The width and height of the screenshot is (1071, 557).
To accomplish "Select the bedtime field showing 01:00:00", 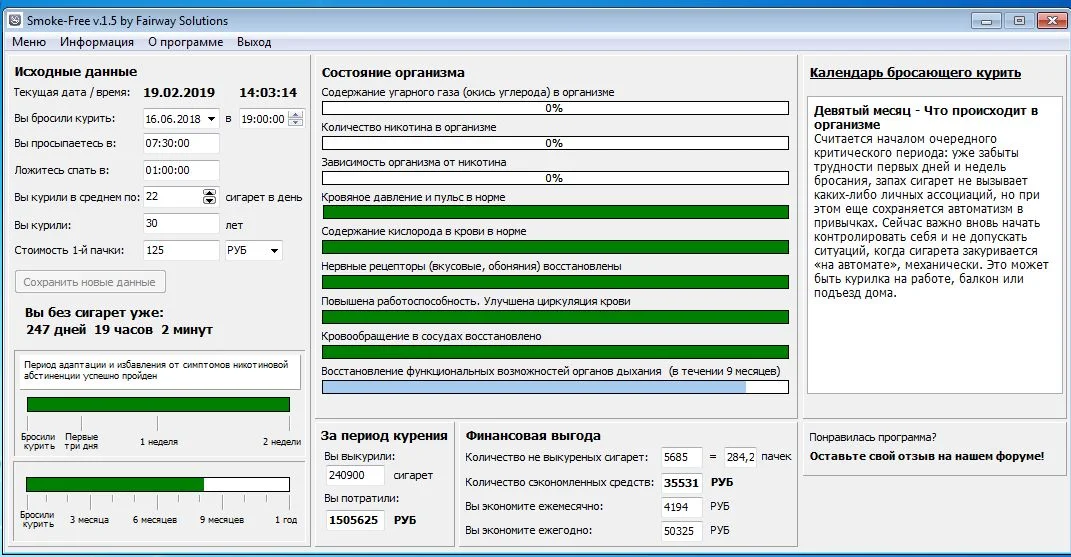I will pos(181,171).
